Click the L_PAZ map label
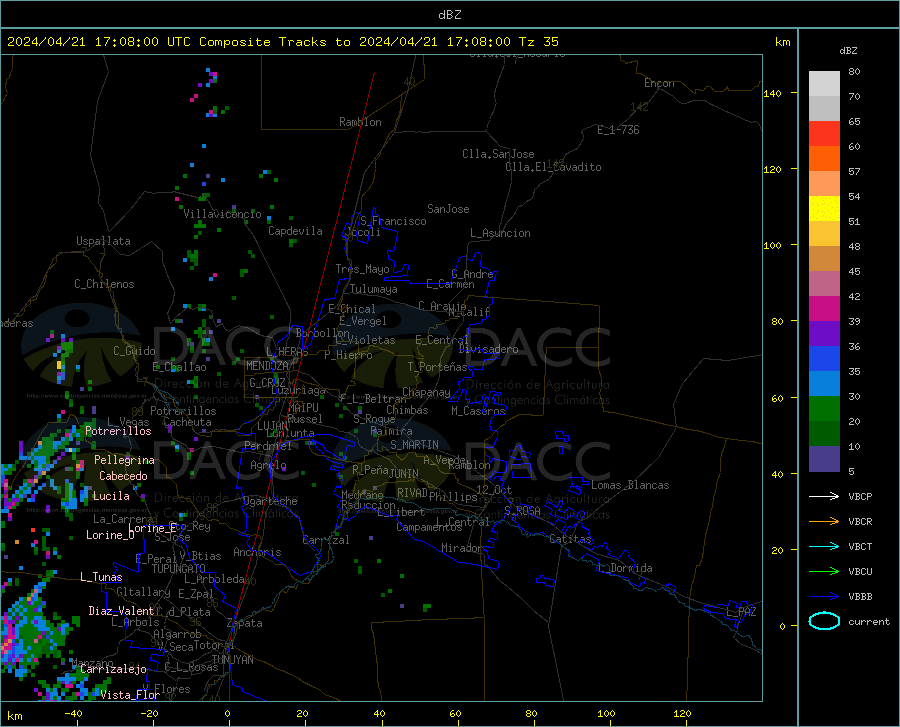Screen dimensions: 900x727 (x=741, y=612)
